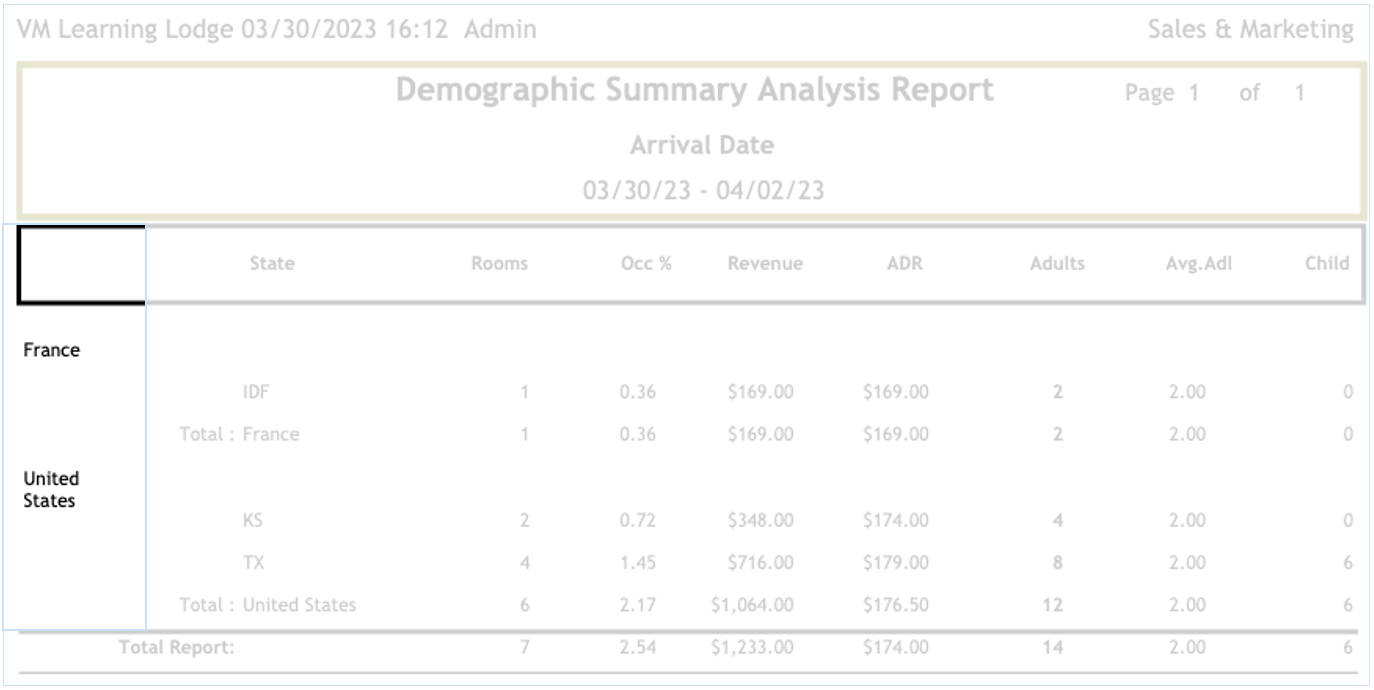Select the Total Report label

[176, 647]
